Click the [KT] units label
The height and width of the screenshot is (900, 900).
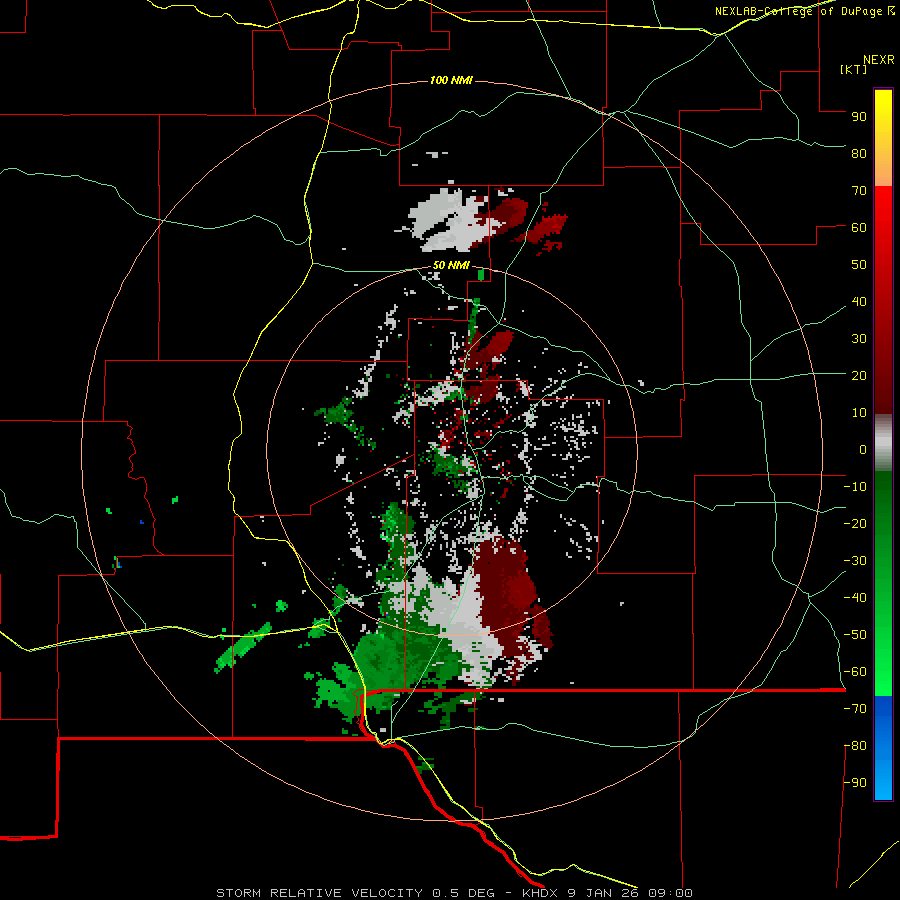click(x=853, y=69)
